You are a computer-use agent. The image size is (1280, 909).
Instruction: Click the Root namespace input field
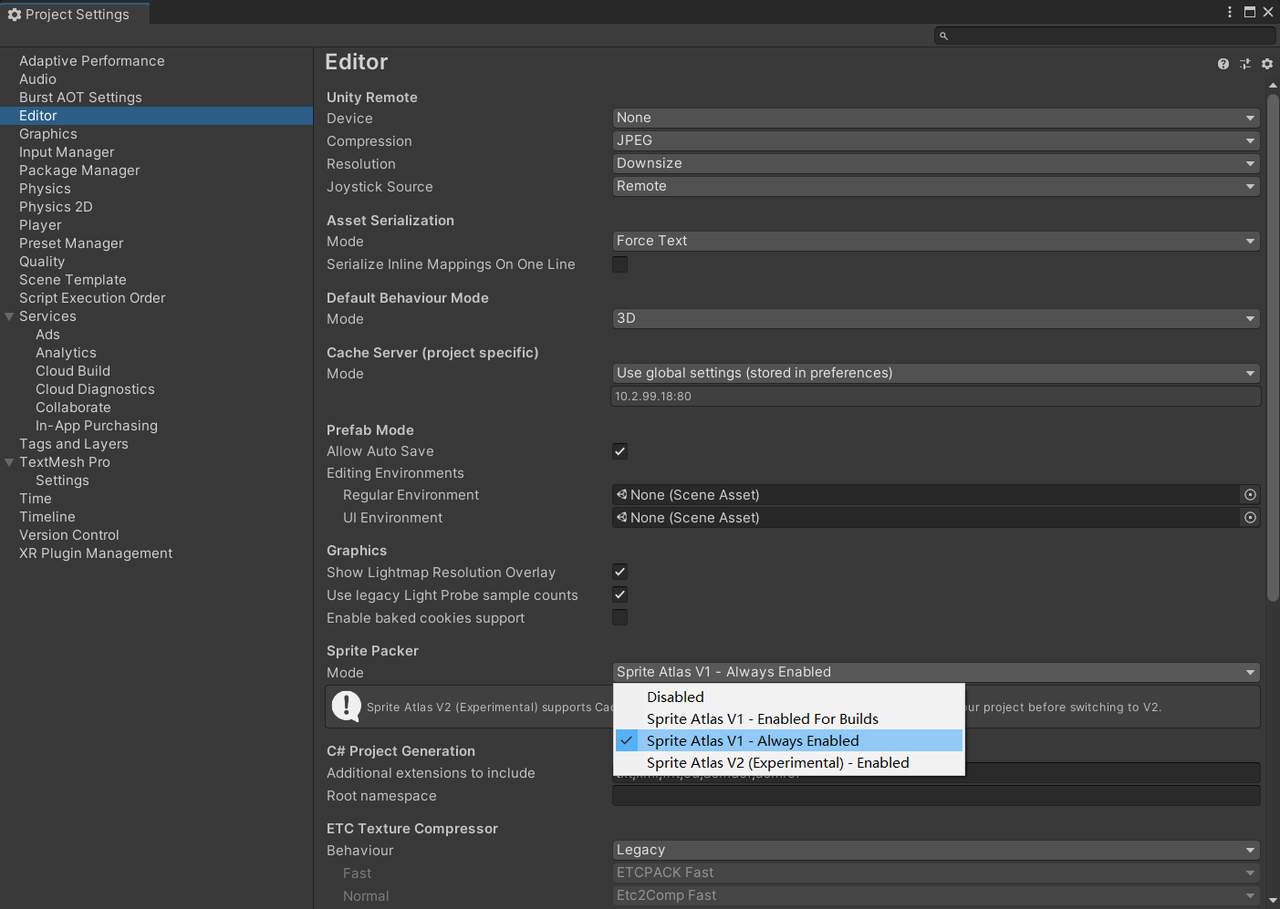936,796
